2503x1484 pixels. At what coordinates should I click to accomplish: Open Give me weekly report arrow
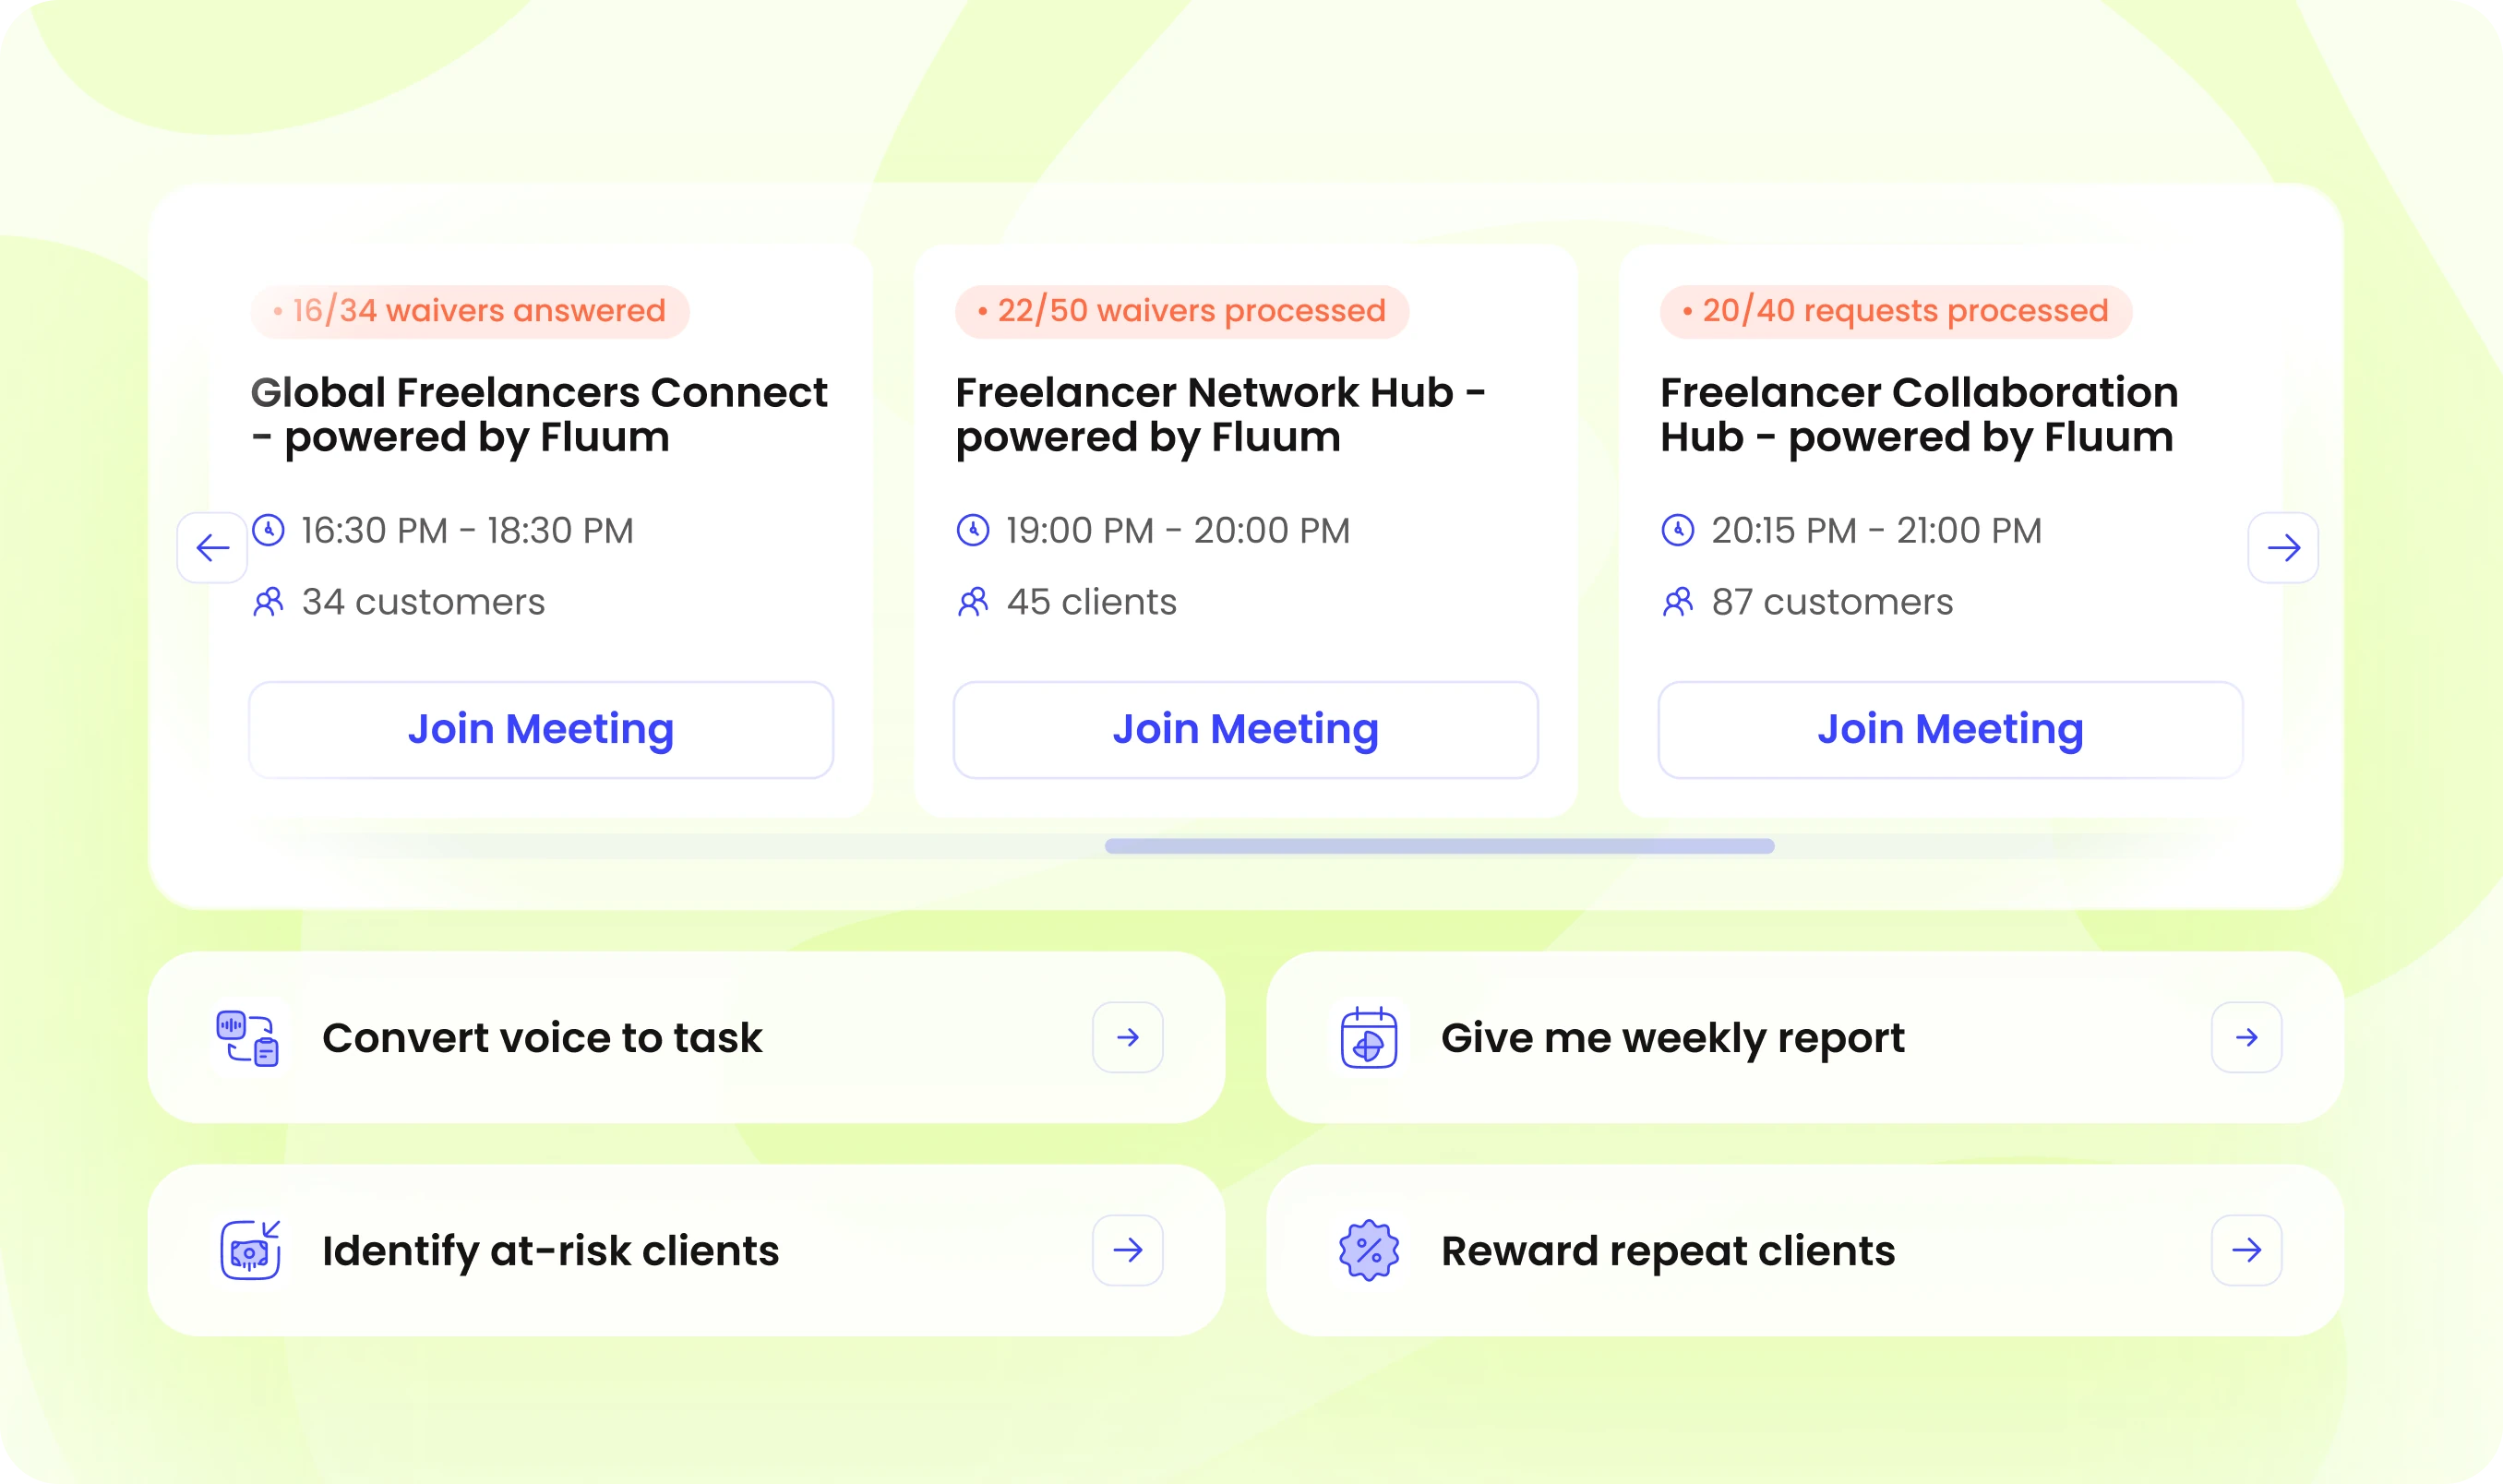pos(2246,1037)
